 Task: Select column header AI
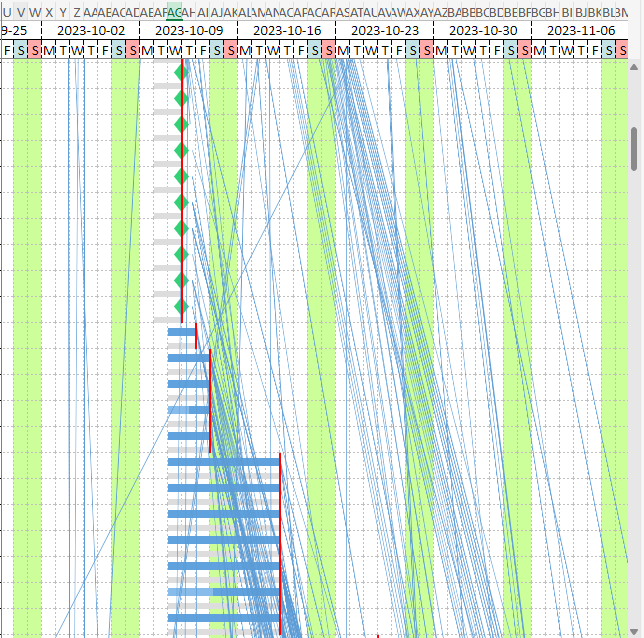[x=202, y=13]
